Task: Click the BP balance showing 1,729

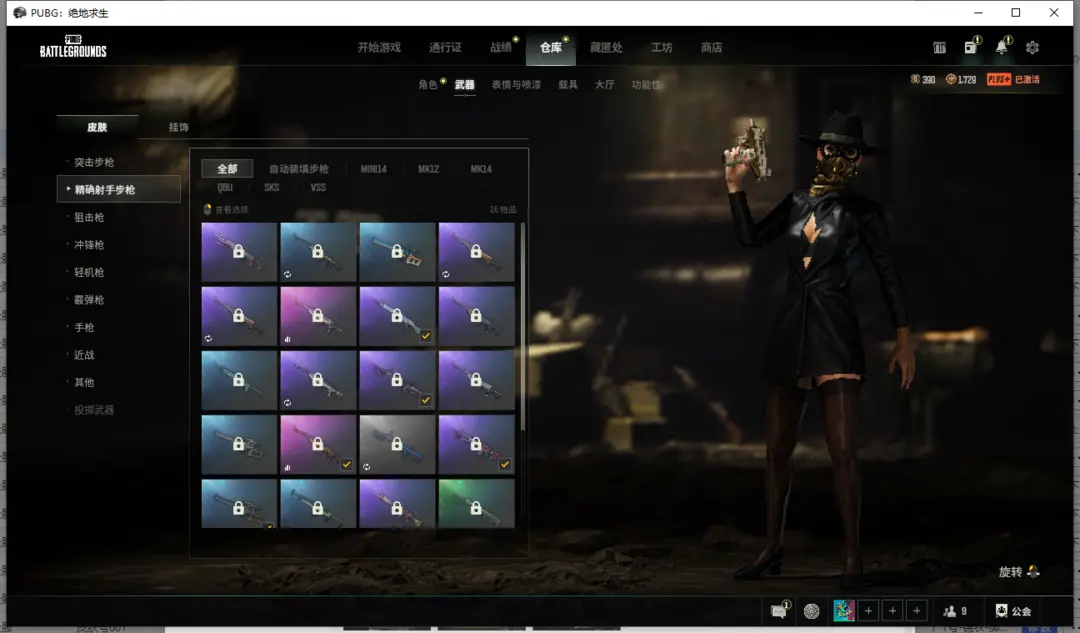Action: pyautogui.click(x=961, y=80)
